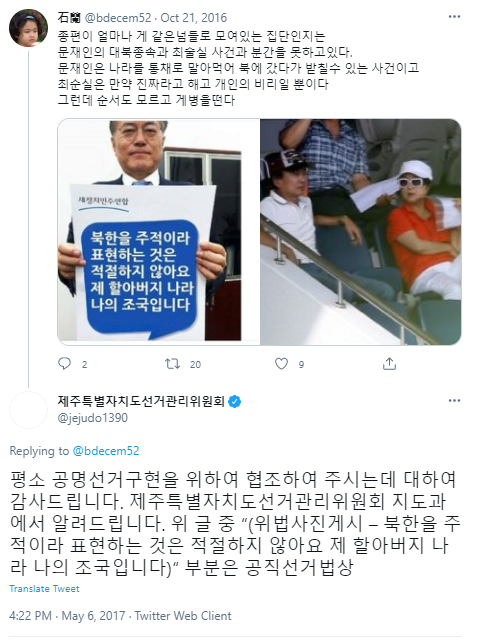This screenshot has width=479, height=644.
Task: Open the @jejudo1390 handle
Action: click(x=92, y=418)
